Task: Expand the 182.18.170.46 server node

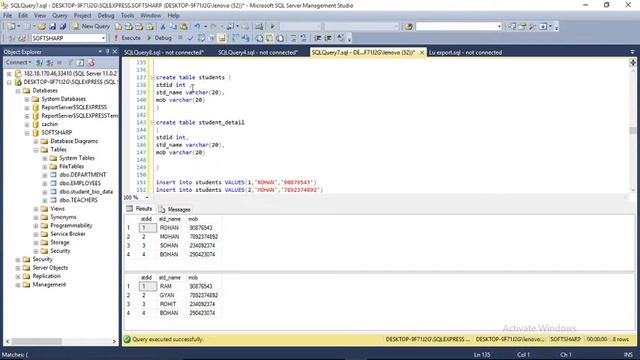Action: (9, 73)
